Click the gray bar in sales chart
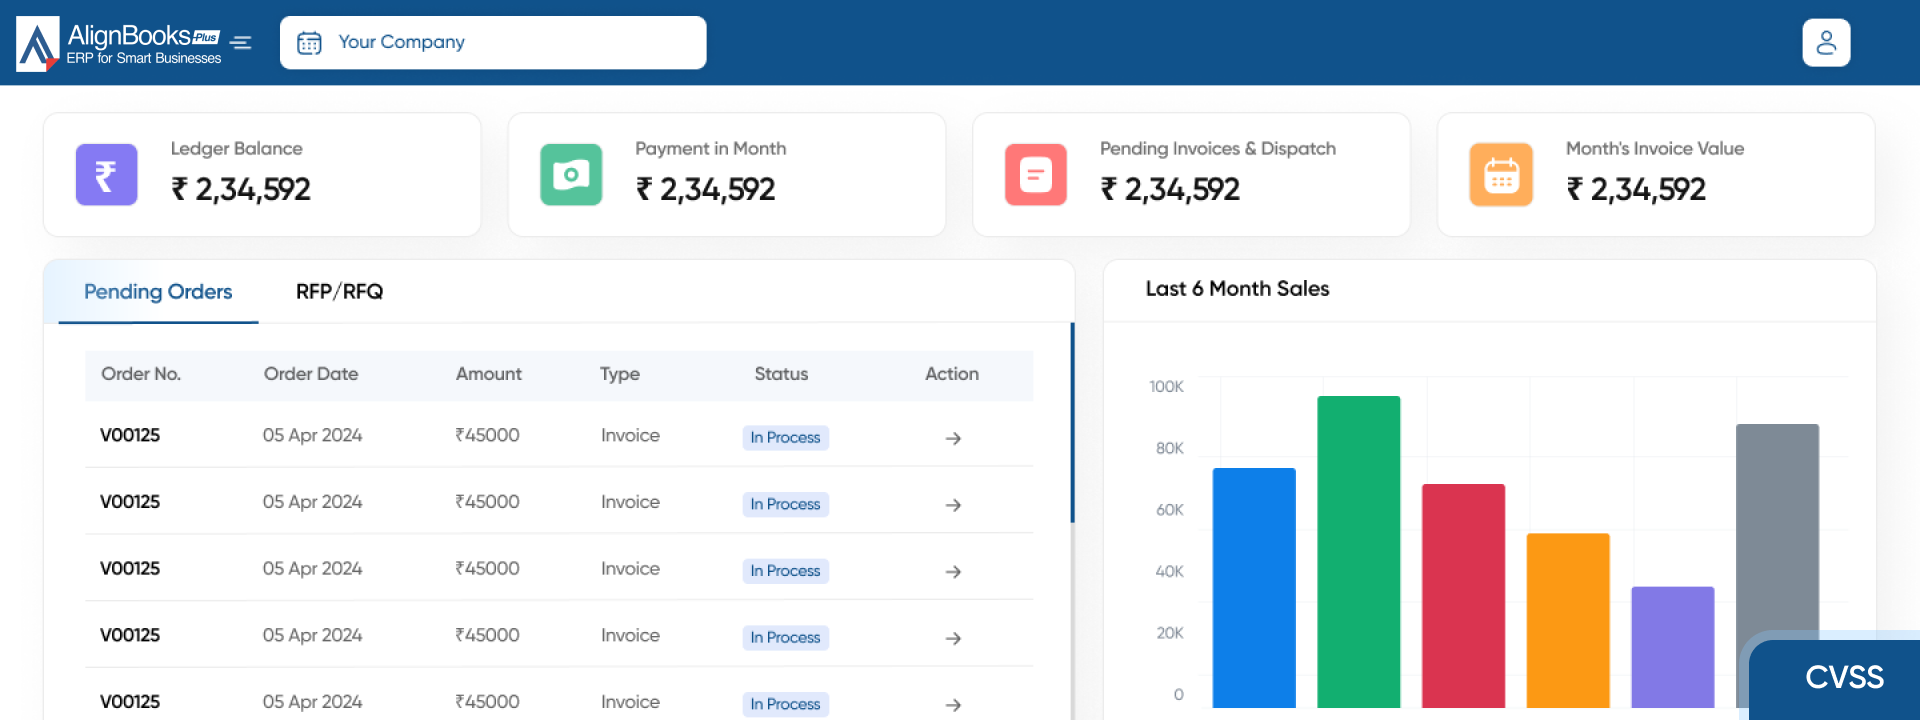 (x=1777, y=530)
